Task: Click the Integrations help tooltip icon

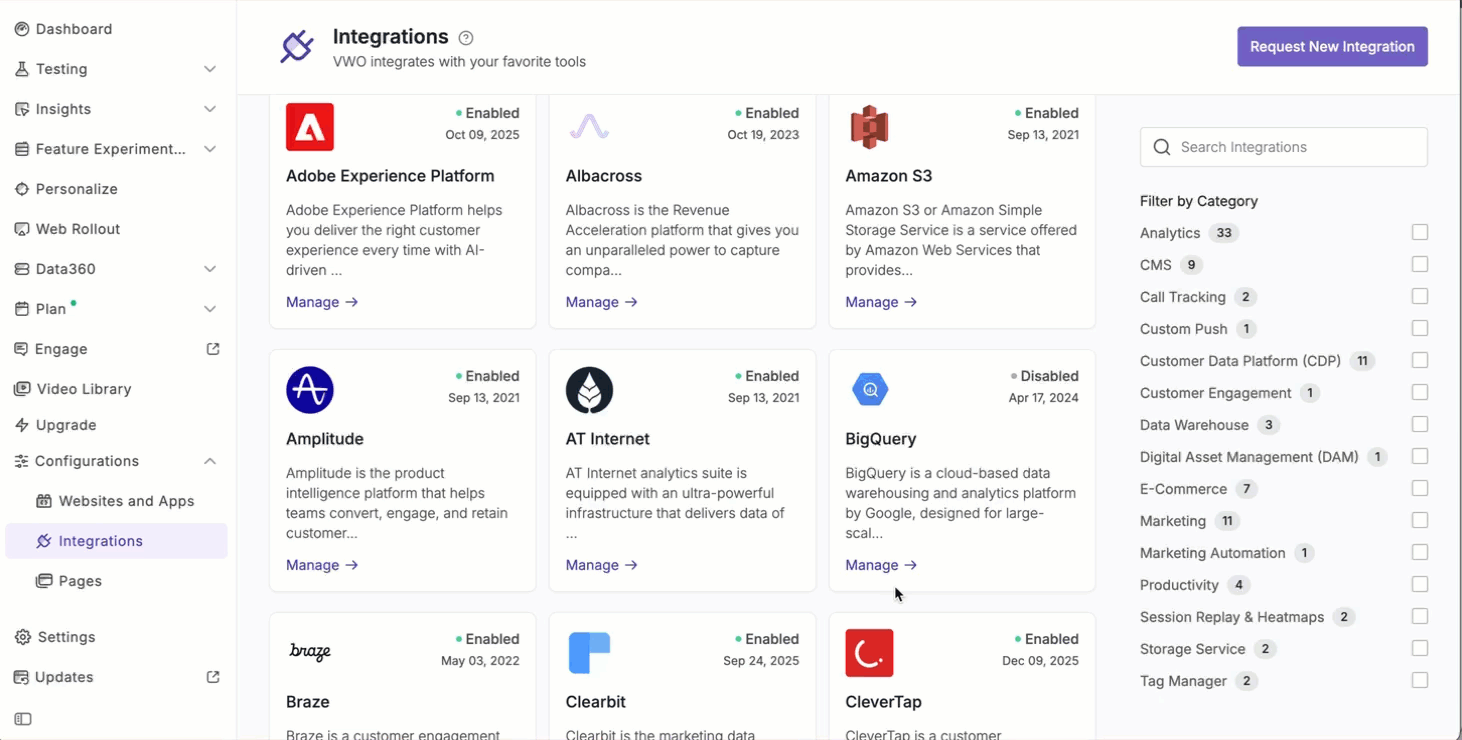Action: click(465, 37)
